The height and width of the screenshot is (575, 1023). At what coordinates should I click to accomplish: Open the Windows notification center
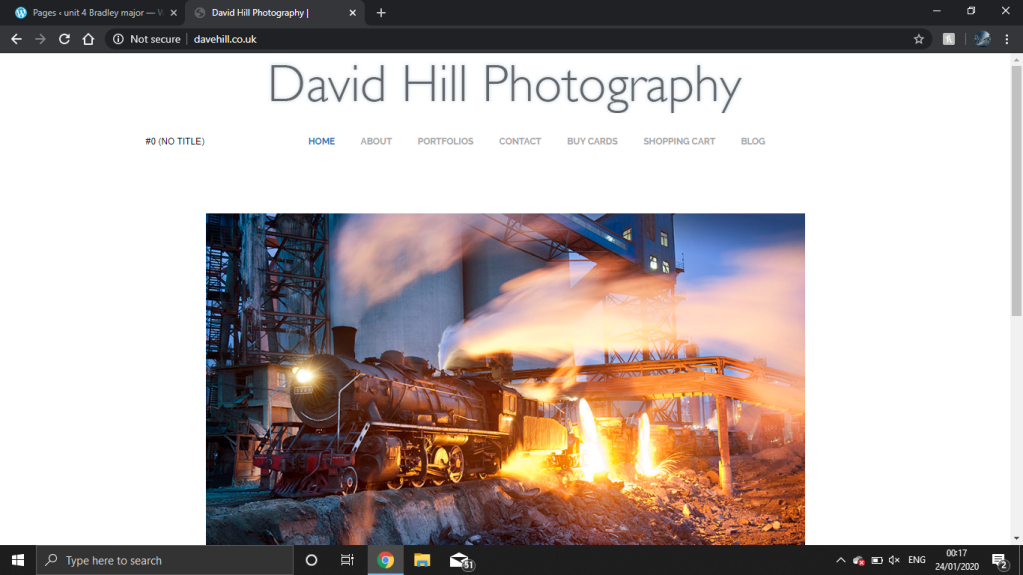pyautogui.click(x=998, y=560)
